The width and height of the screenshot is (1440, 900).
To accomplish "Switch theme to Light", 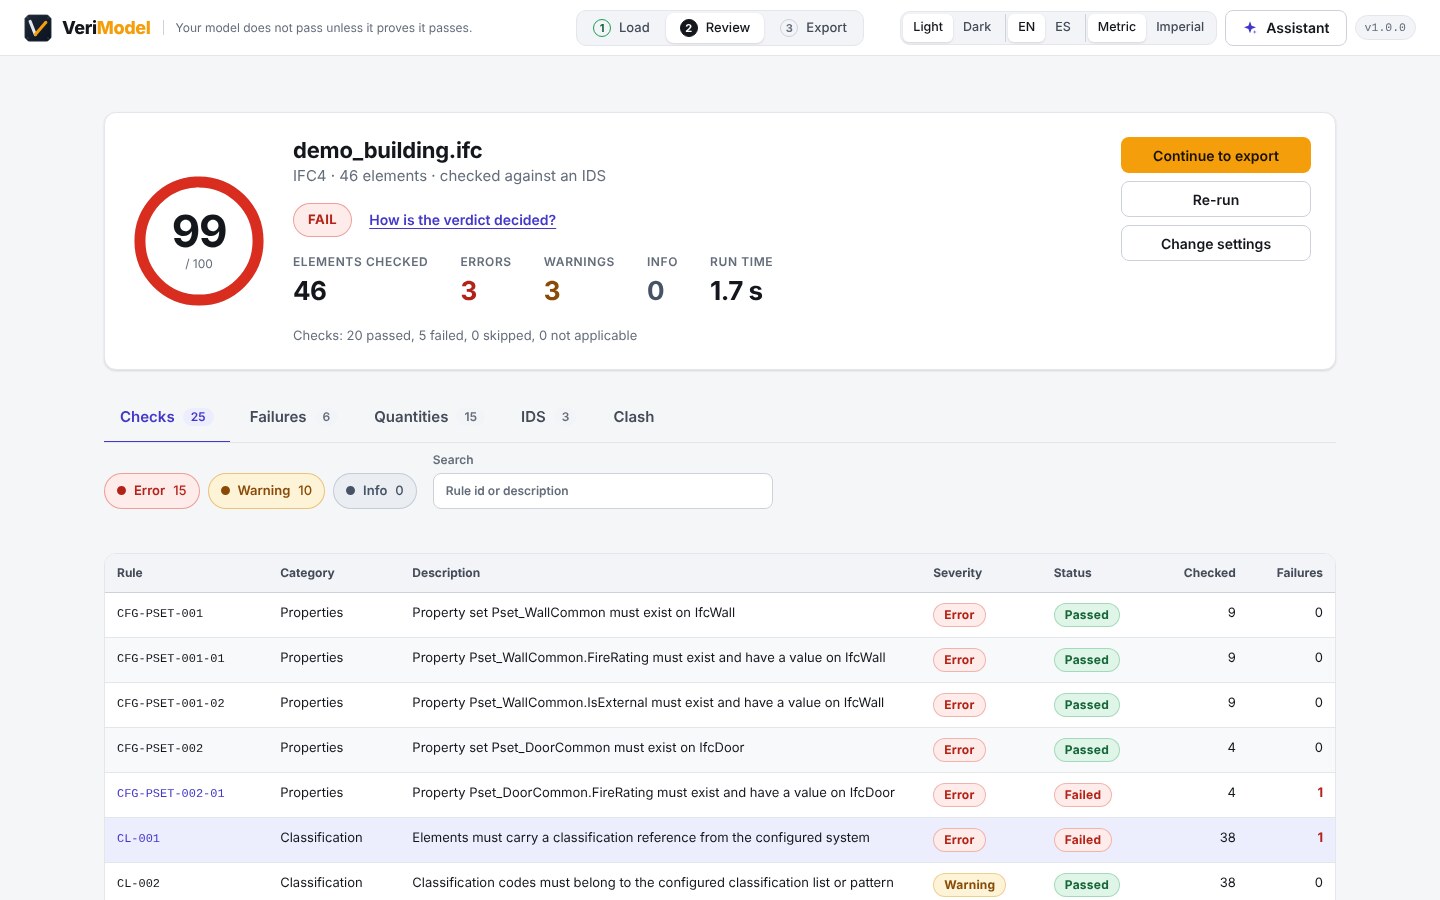I will coord(927,27).
